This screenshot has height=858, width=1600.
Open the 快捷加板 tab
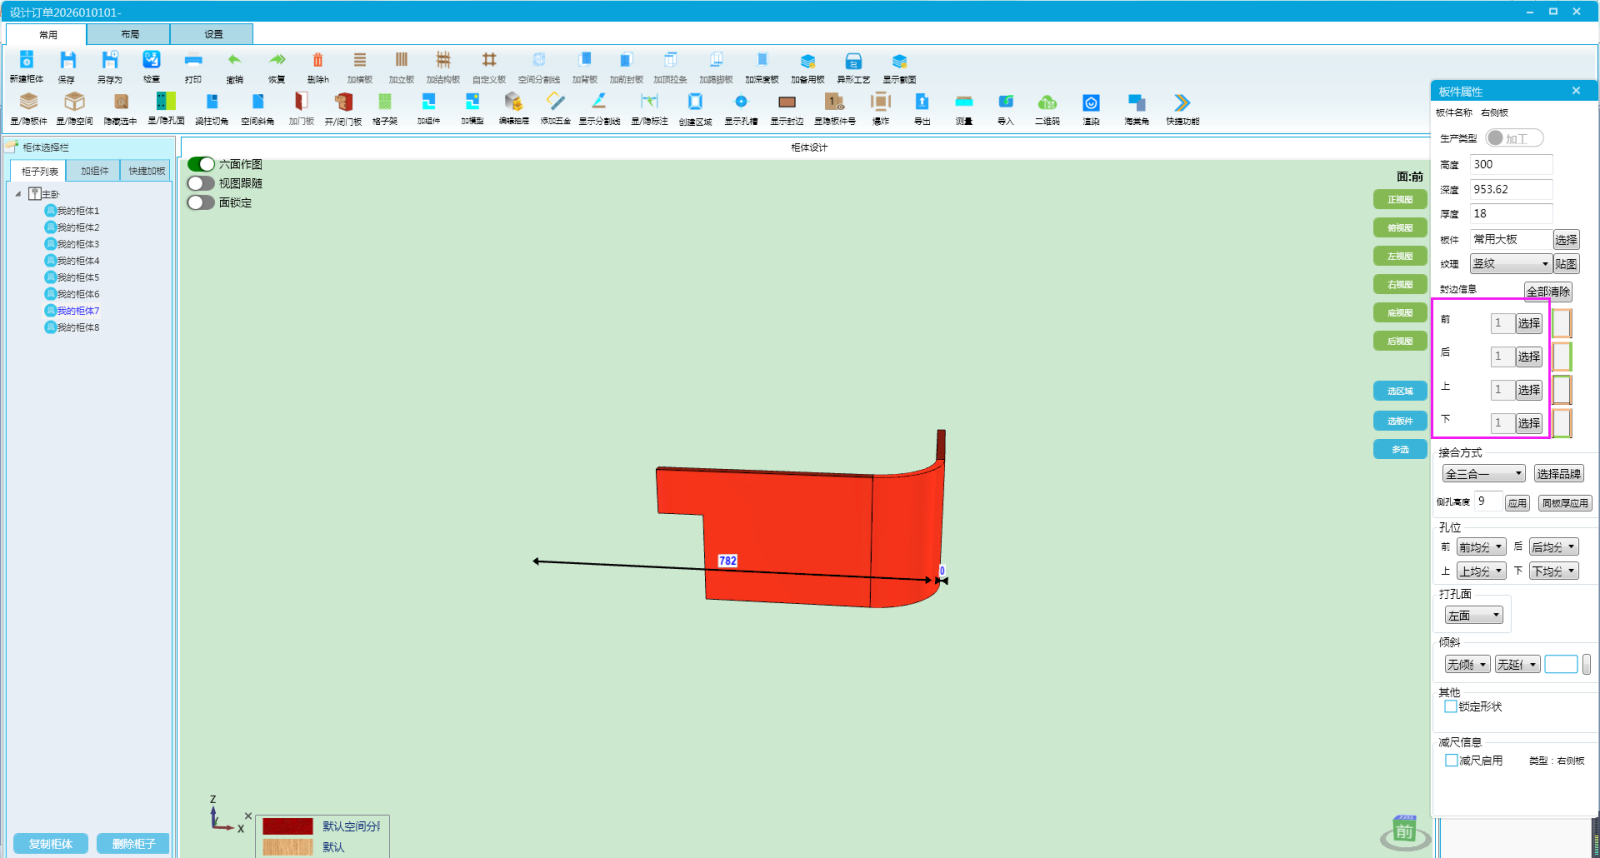[147, 171]
